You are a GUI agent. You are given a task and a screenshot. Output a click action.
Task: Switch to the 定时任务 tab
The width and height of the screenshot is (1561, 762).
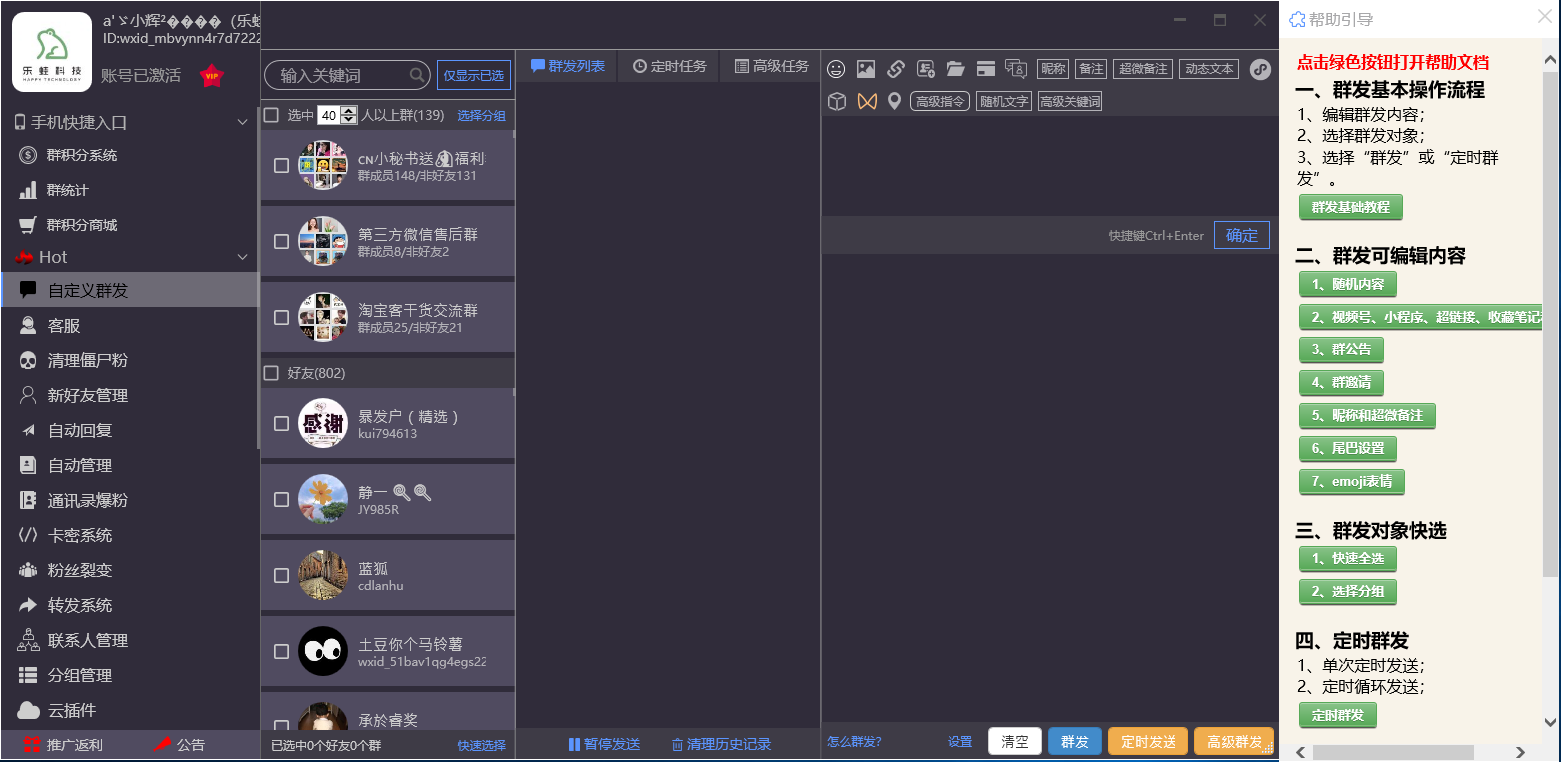(x=669, y=66)
